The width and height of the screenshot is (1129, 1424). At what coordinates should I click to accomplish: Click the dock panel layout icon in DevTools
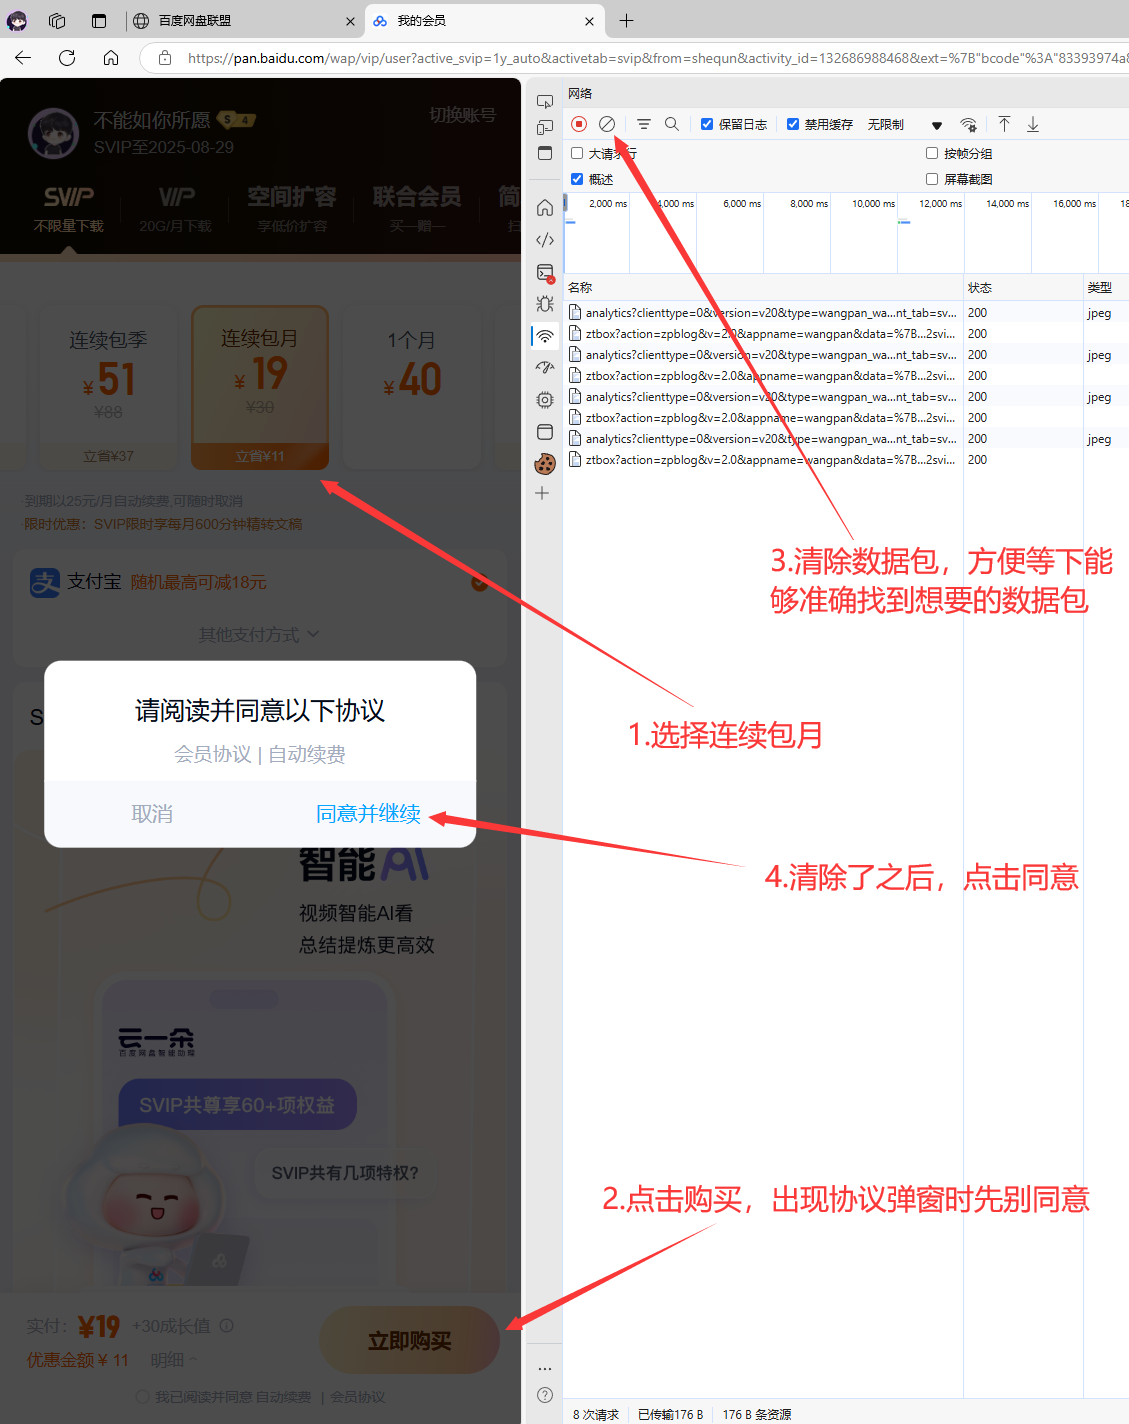[x=545, y=153]
